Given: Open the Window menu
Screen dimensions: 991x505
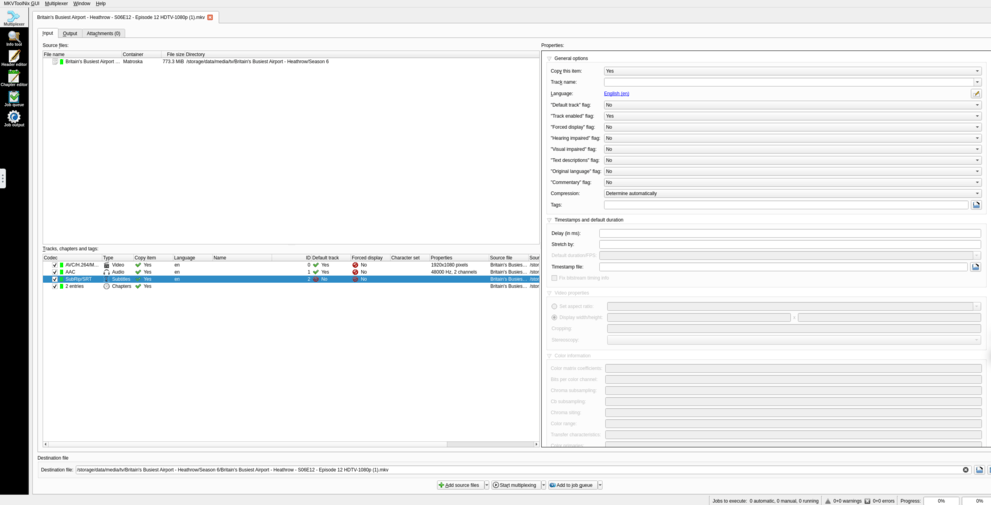Looking at the screenshot, I should coord(82,3).
